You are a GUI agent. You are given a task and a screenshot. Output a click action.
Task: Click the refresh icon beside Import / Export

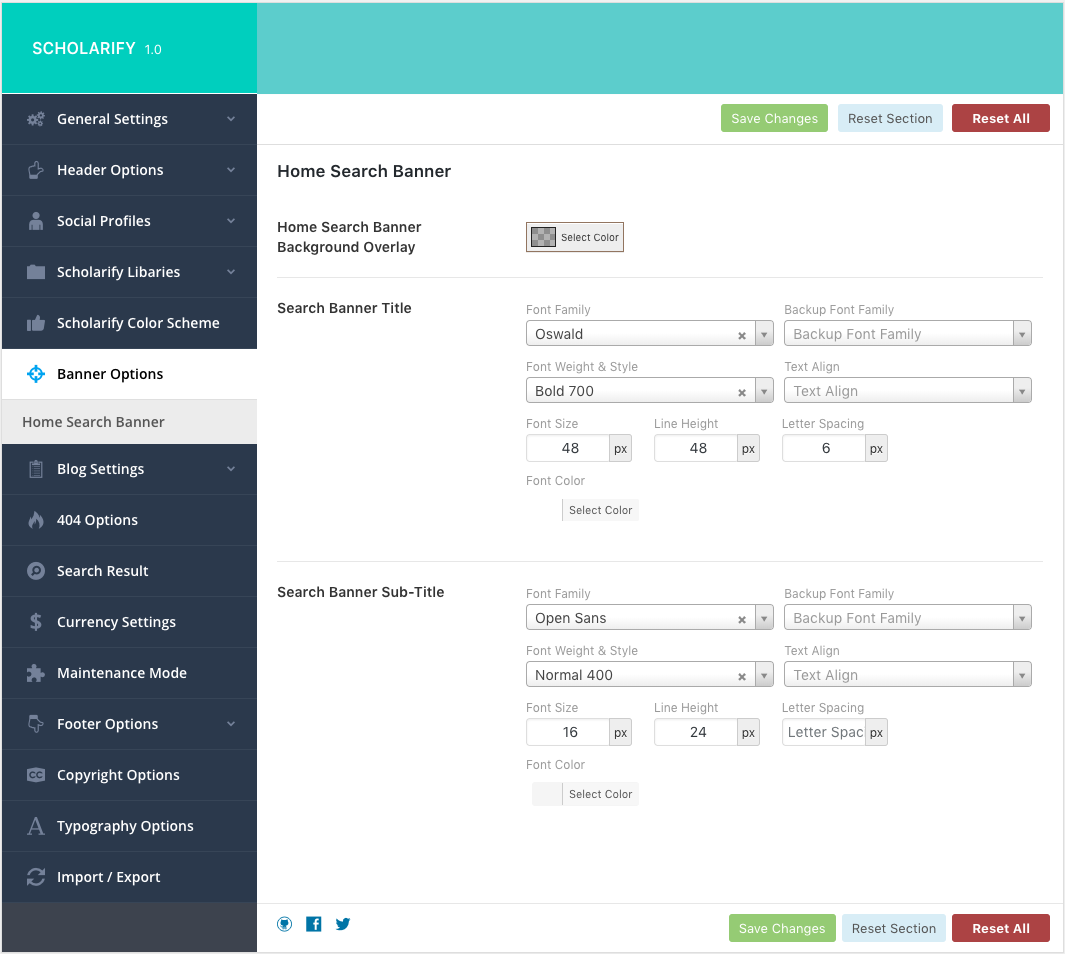coord(36,877)
